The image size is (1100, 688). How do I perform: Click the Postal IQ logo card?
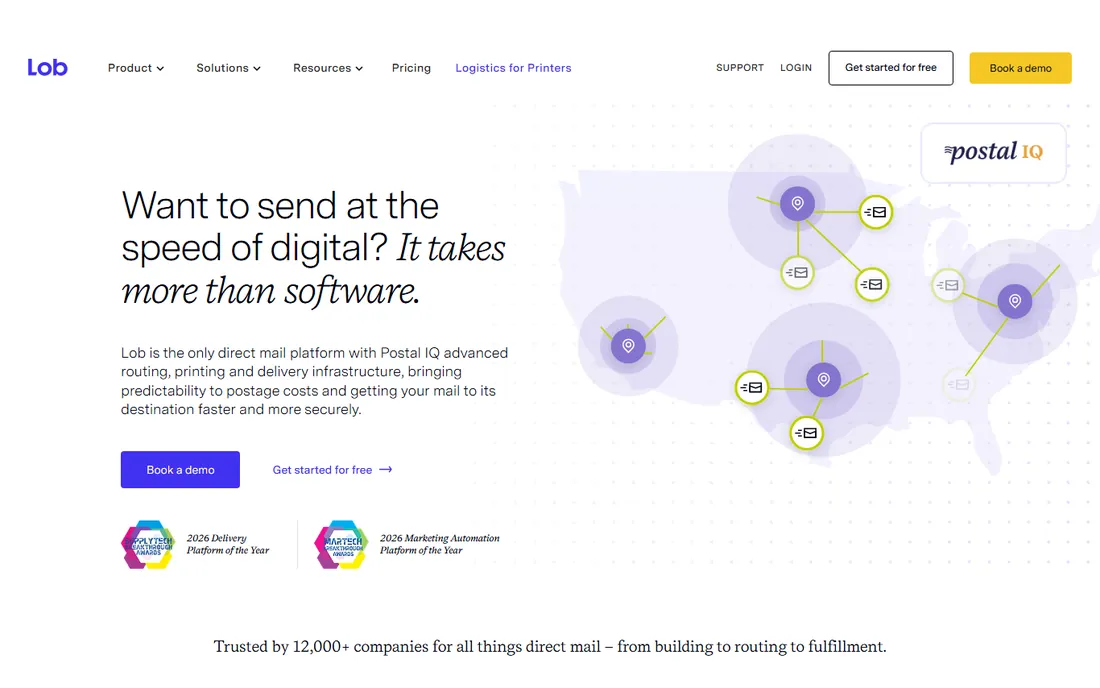[993, 153]
